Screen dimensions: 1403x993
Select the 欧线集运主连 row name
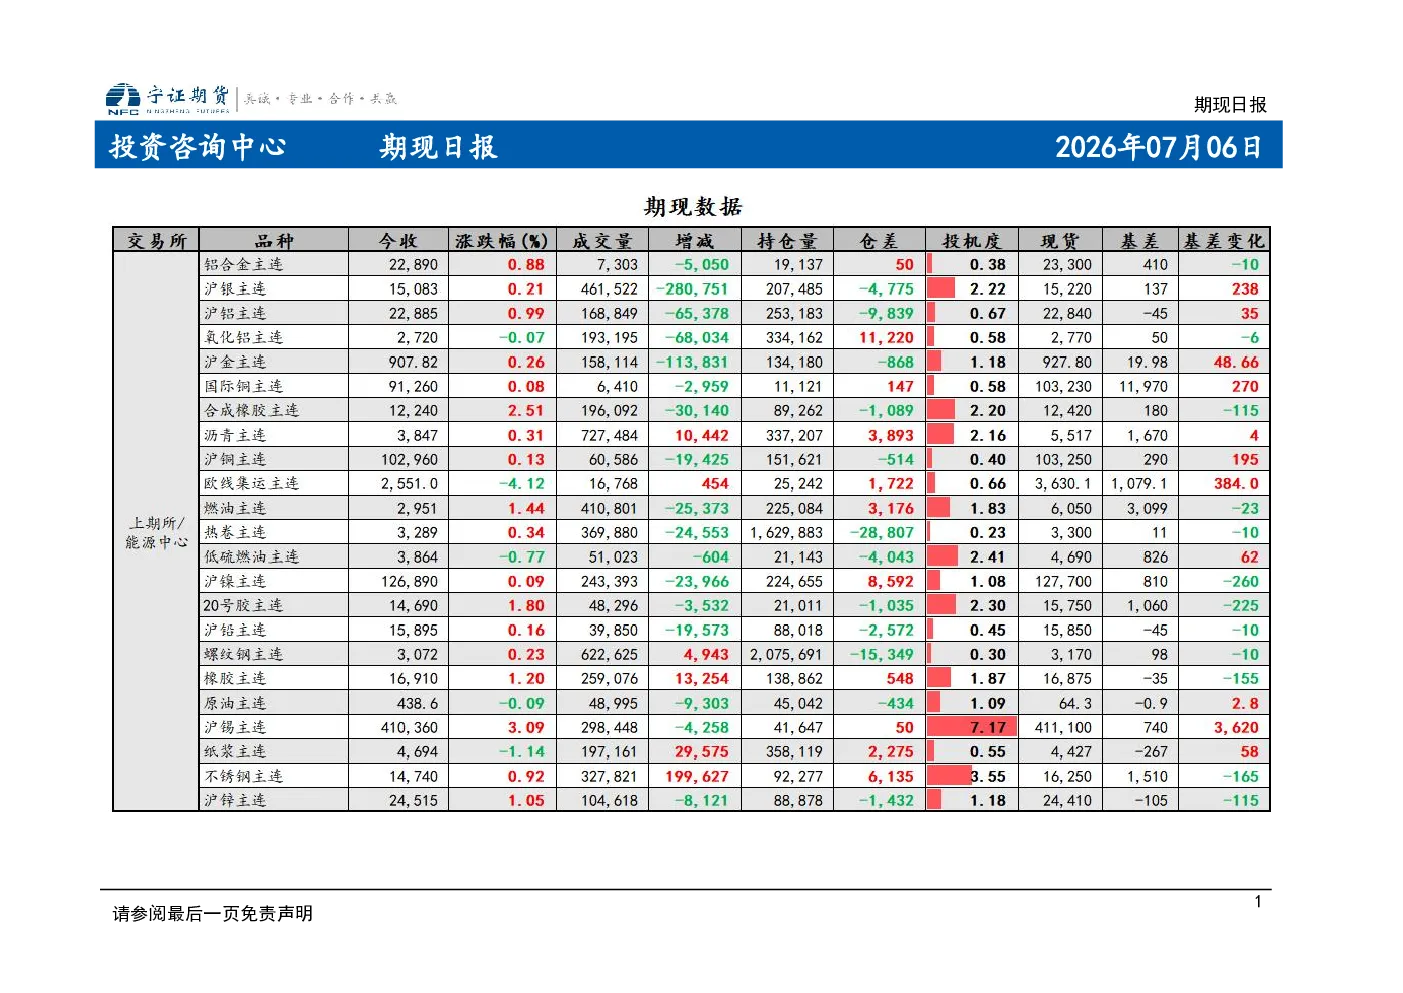pyautogui.click(x=252, y=483)
